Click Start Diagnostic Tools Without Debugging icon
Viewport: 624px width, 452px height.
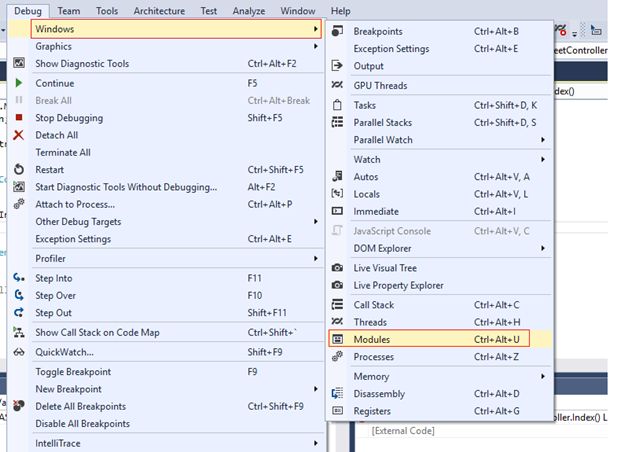coord(19,187)
